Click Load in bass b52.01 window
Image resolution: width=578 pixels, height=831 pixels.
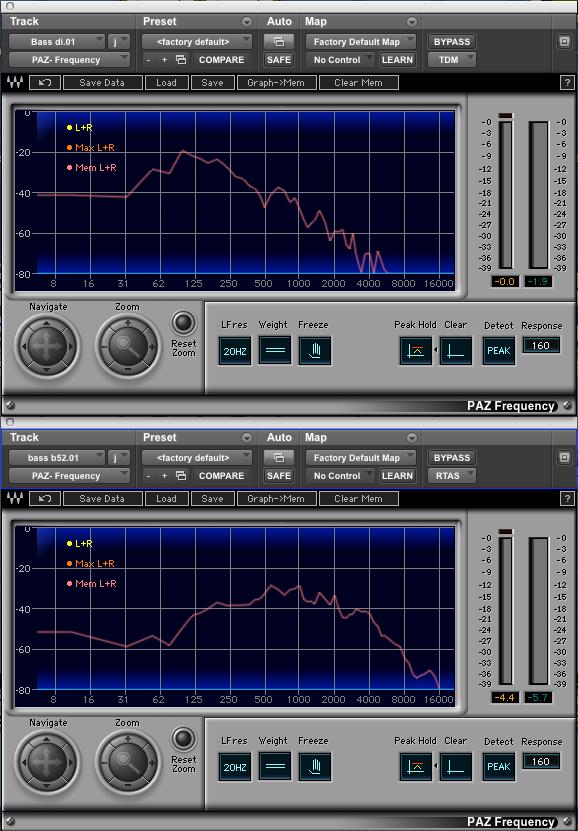[166, 499]
